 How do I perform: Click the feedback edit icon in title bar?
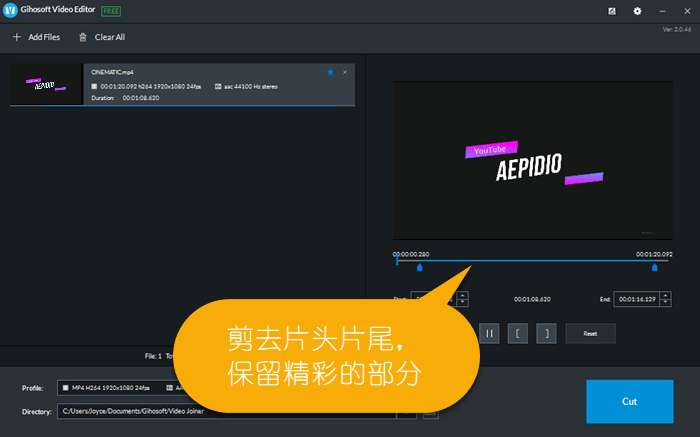point(611,11)
